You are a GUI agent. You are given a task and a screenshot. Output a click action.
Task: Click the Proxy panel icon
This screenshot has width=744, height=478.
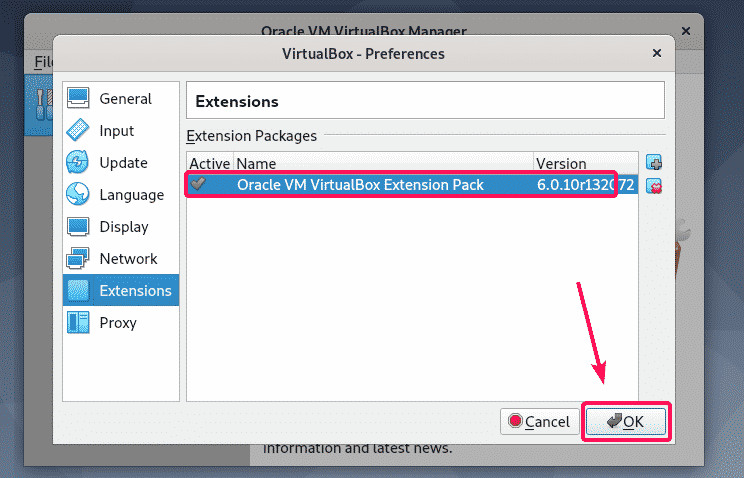(78, 322)
